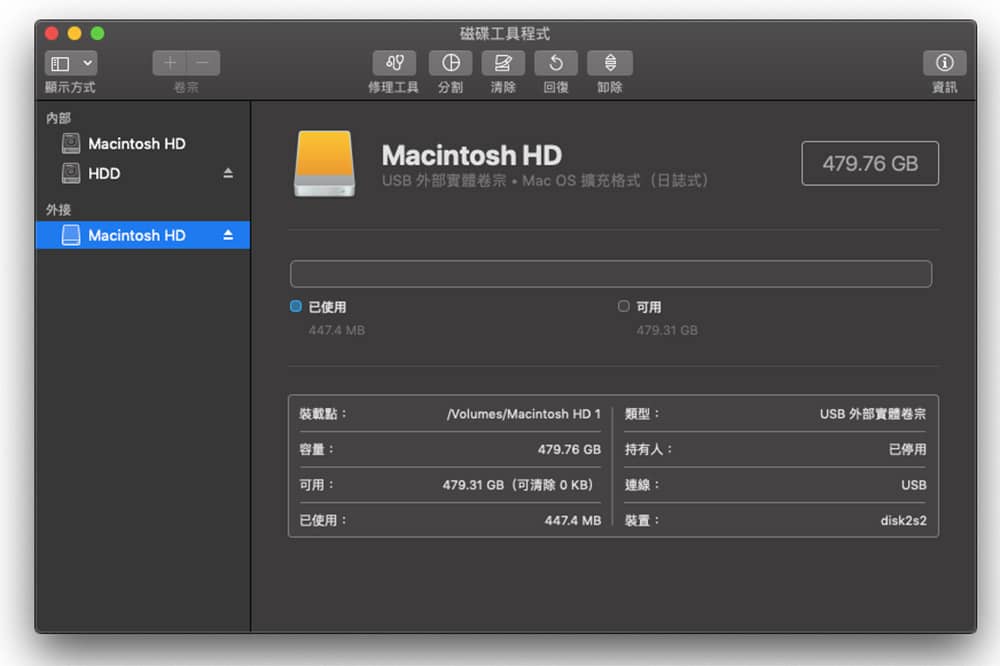Viewport: 1000px width, 666px height.
Task: Click the 可用 legend marker
Action: pos(623,306)
